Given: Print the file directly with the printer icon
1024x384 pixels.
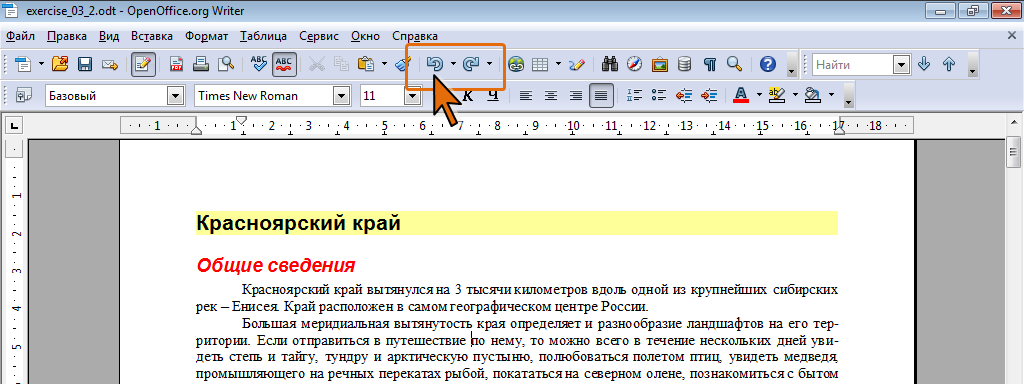Looking at the screenshot, I should (201, 64).
